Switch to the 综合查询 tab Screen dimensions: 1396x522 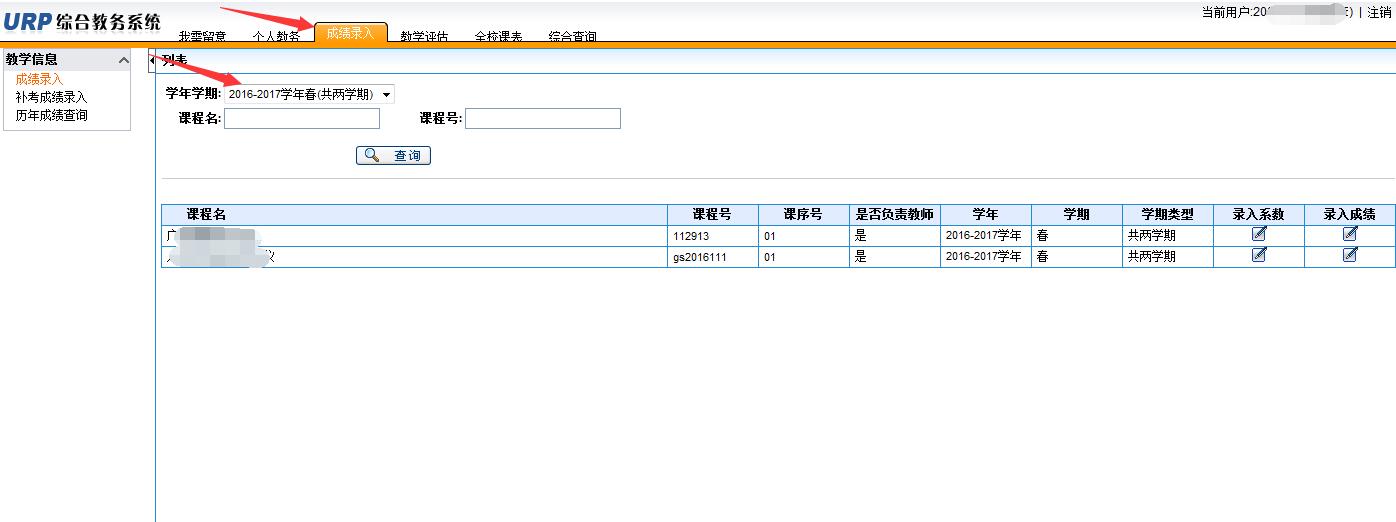click(572, 36)
